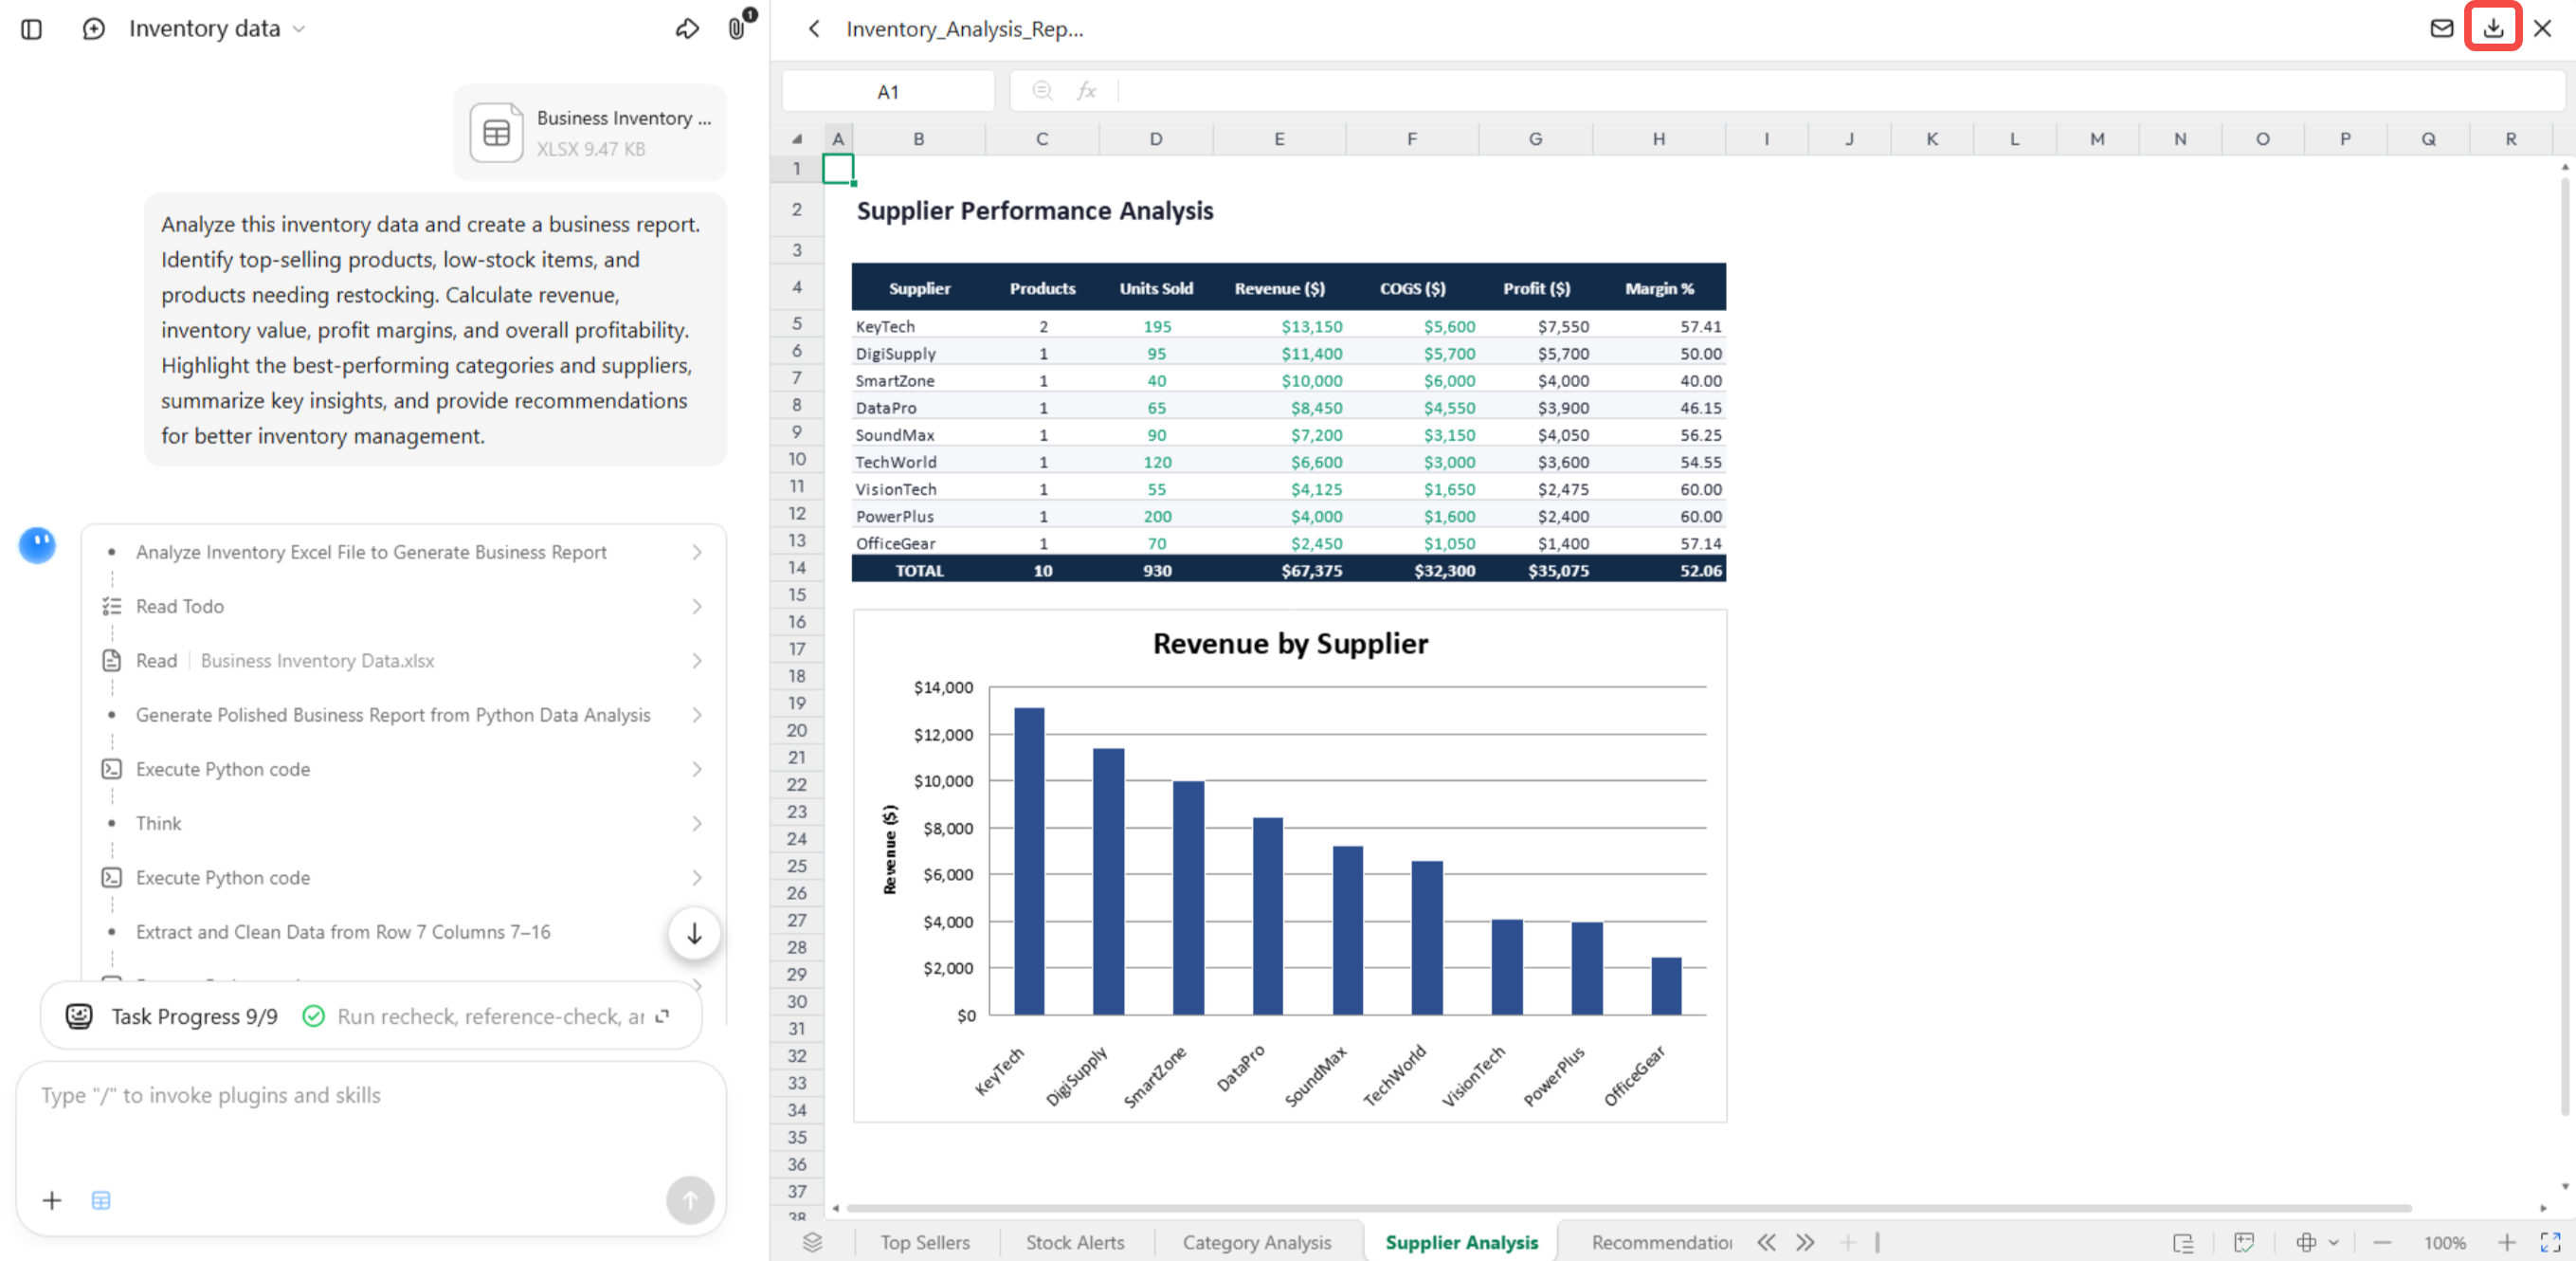This screenshot has height=1261, width=2576.
Task: Switch to the Stock Alerts sheet tab
Action: [1075, 1242]
